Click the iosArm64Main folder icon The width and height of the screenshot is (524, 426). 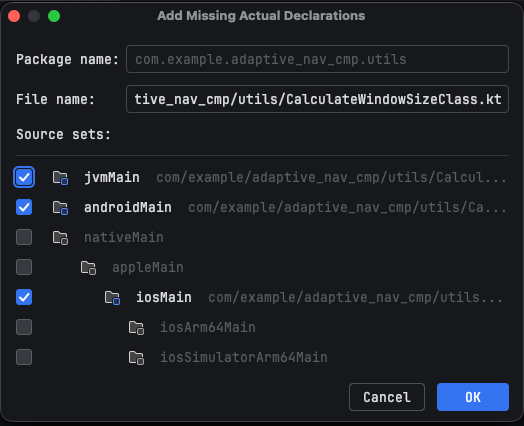pos(136,327)
